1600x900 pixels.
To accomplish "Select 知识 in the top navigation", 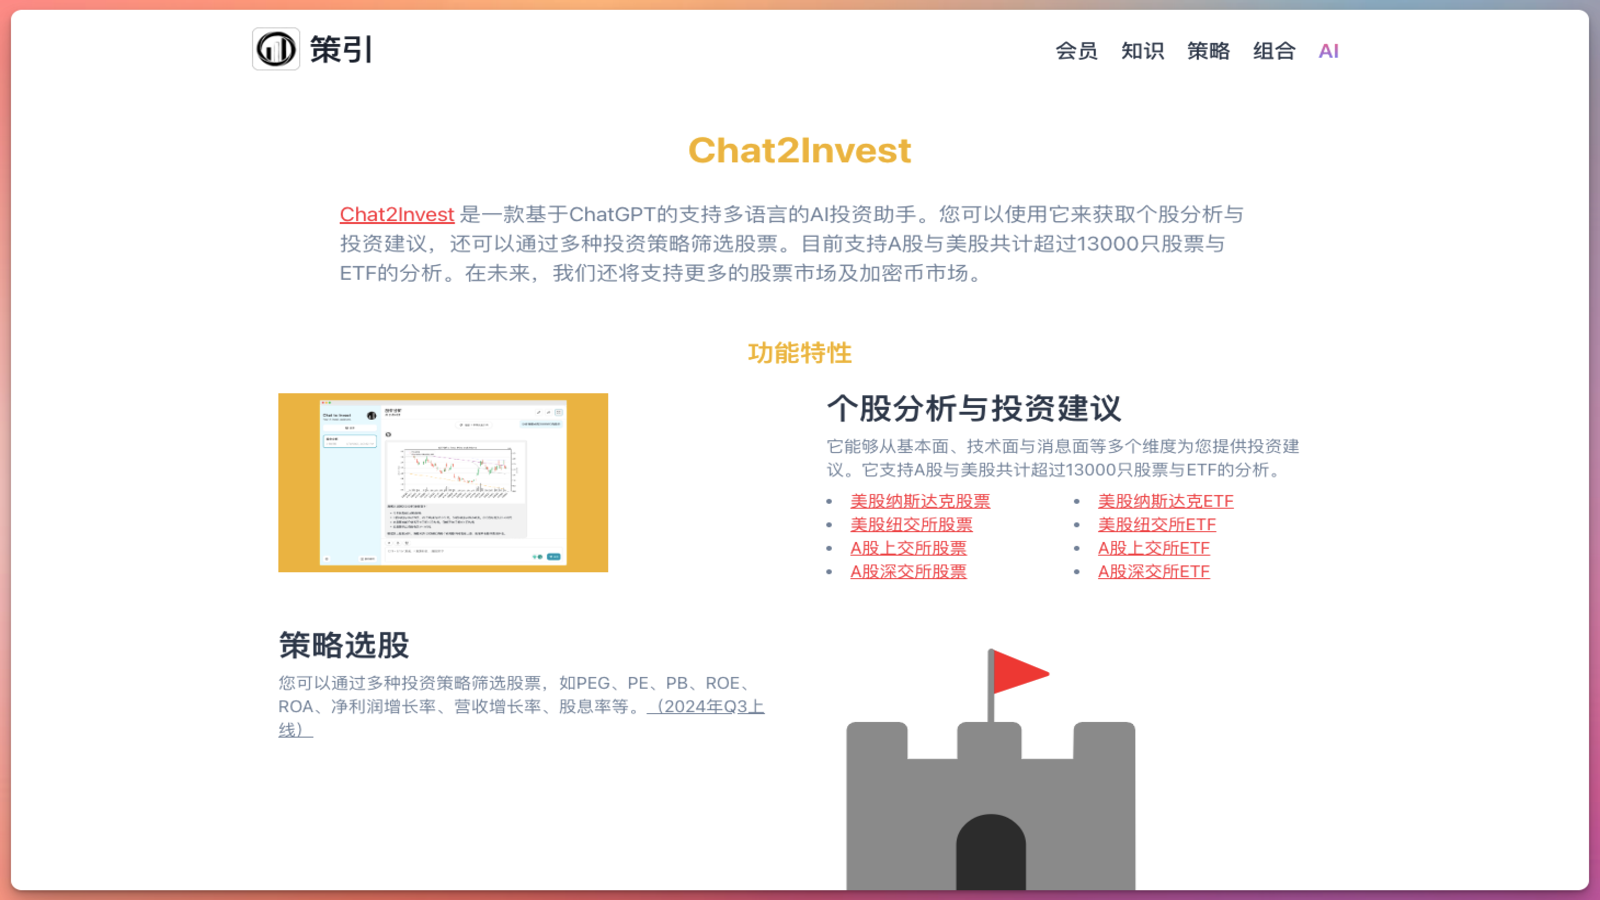I will [1142, 50].
